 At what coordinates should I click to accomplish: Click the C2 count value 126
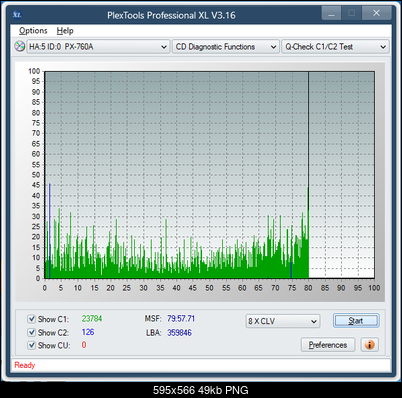coord(88,332)
